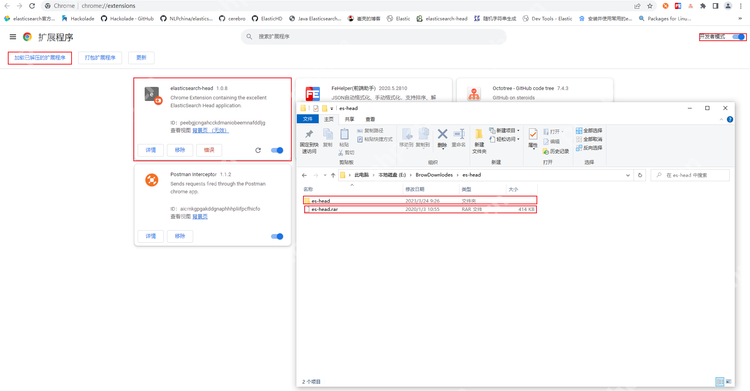Disable the Postman Interceptor extension toggle
The image size is (750, 391).
pyautogui.click(x=277, y=236)
